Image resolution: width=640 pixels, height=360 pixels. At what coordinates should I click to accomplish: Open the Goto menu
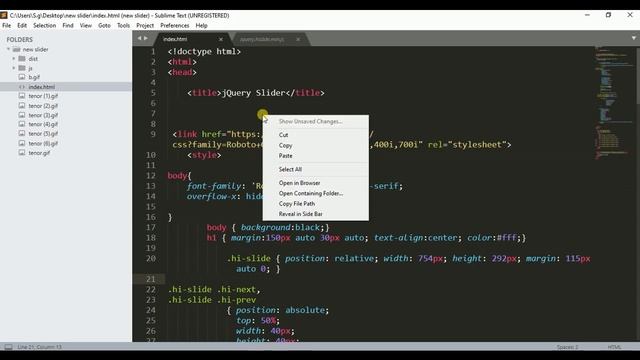point(104,25)
